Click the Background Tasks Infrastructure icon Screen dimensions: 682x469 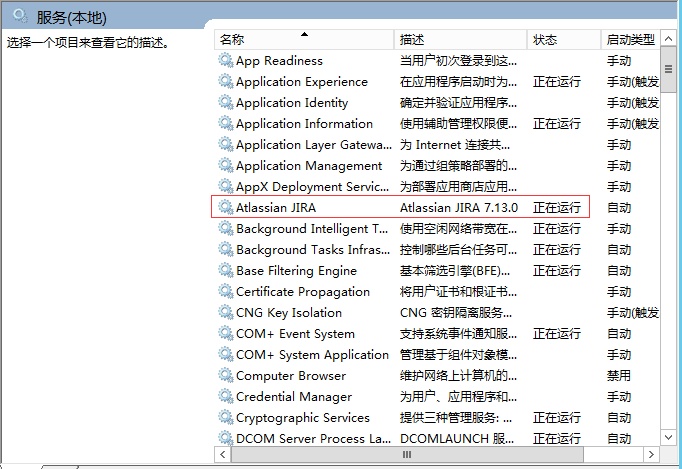pyautogui.click(x=226, y=250)
